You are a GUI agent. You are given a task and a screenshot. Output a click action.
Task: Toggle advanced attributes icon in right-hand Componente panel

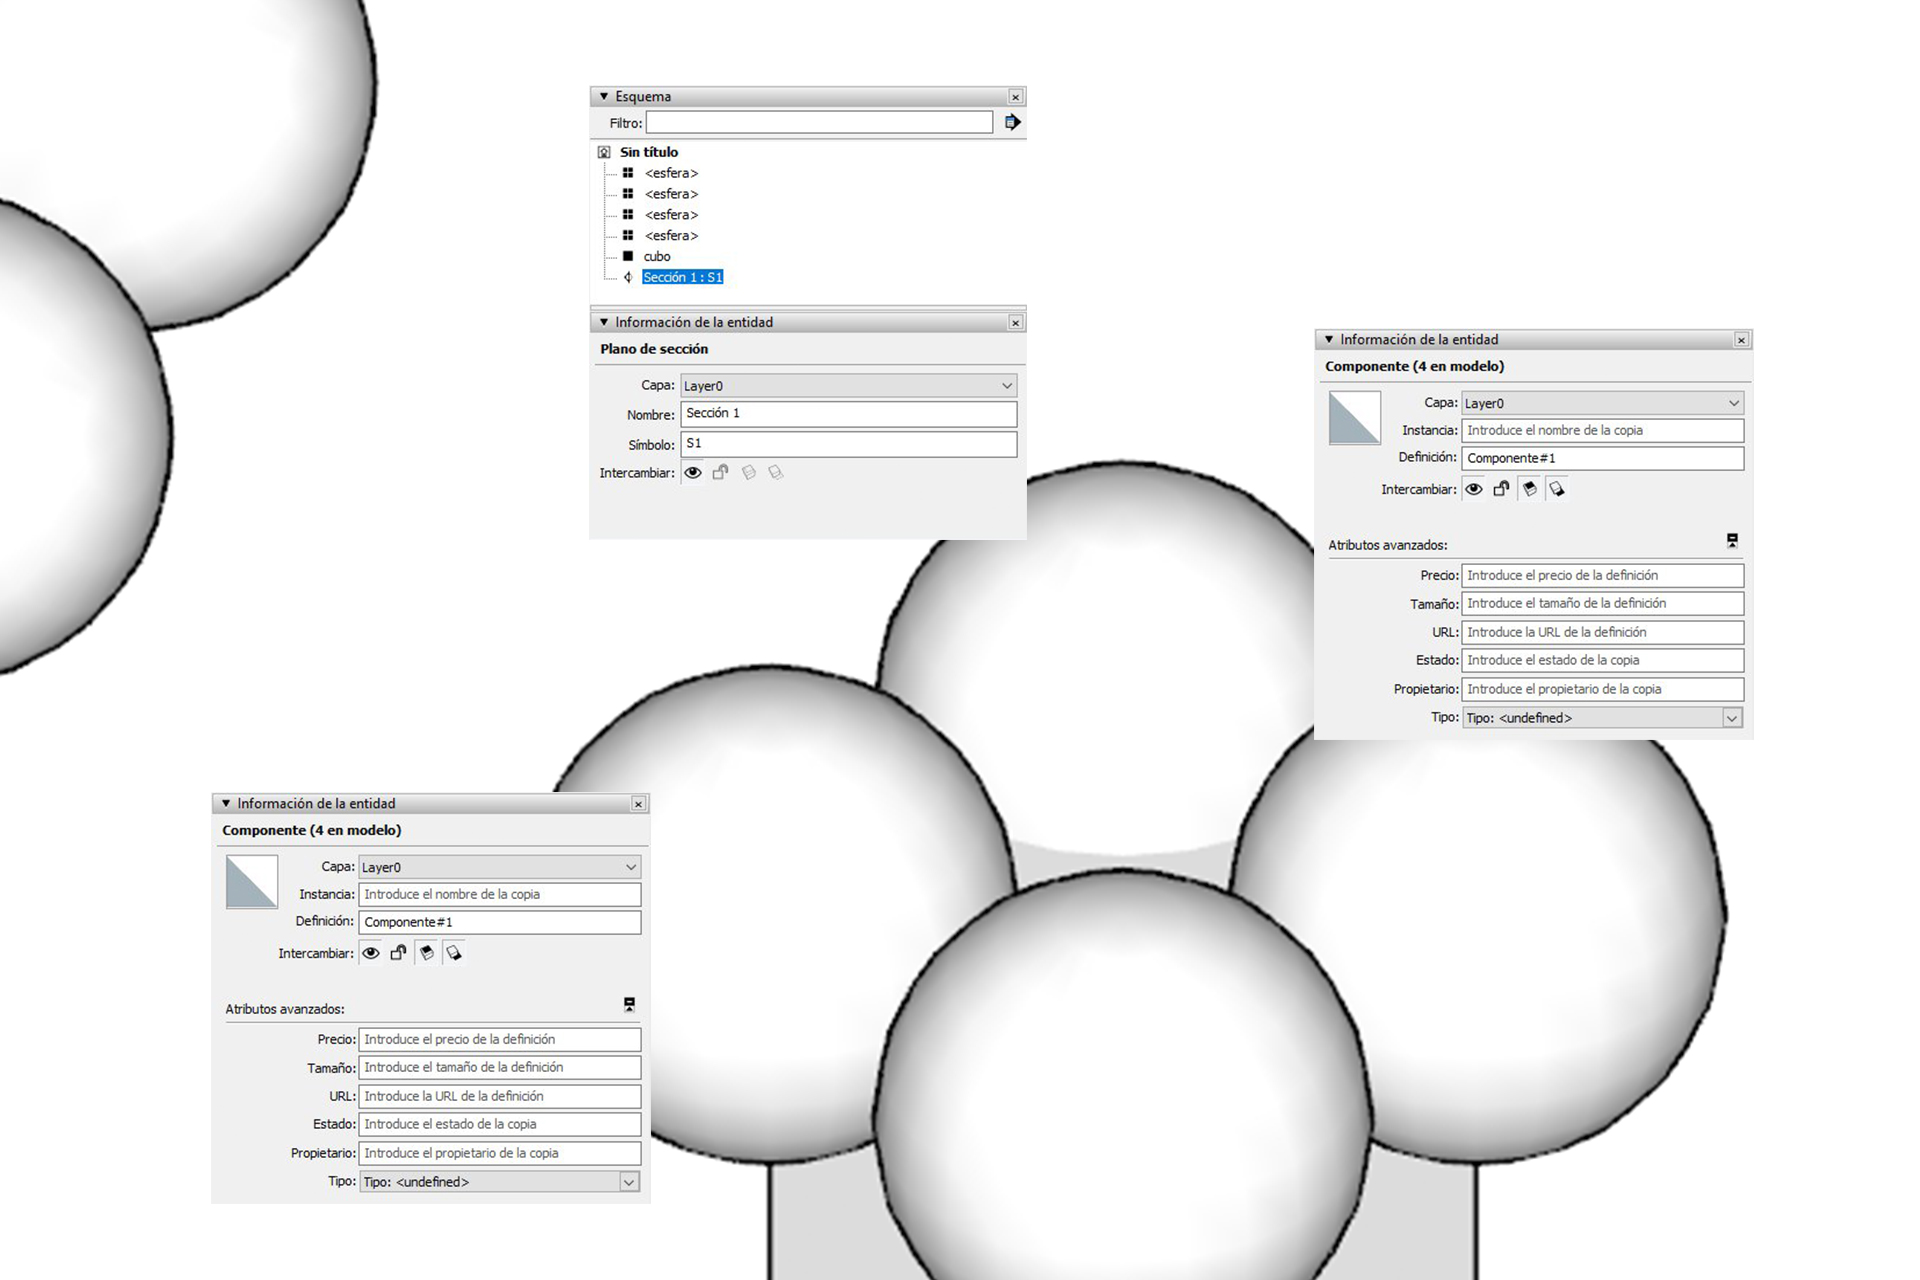1732,540
